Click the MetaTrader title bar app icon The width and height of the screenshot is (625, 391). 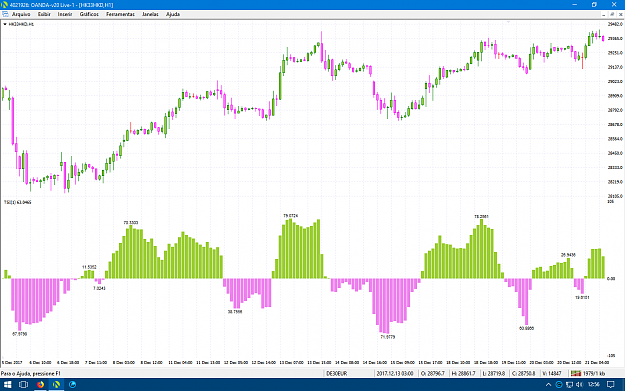click(4, 5)
